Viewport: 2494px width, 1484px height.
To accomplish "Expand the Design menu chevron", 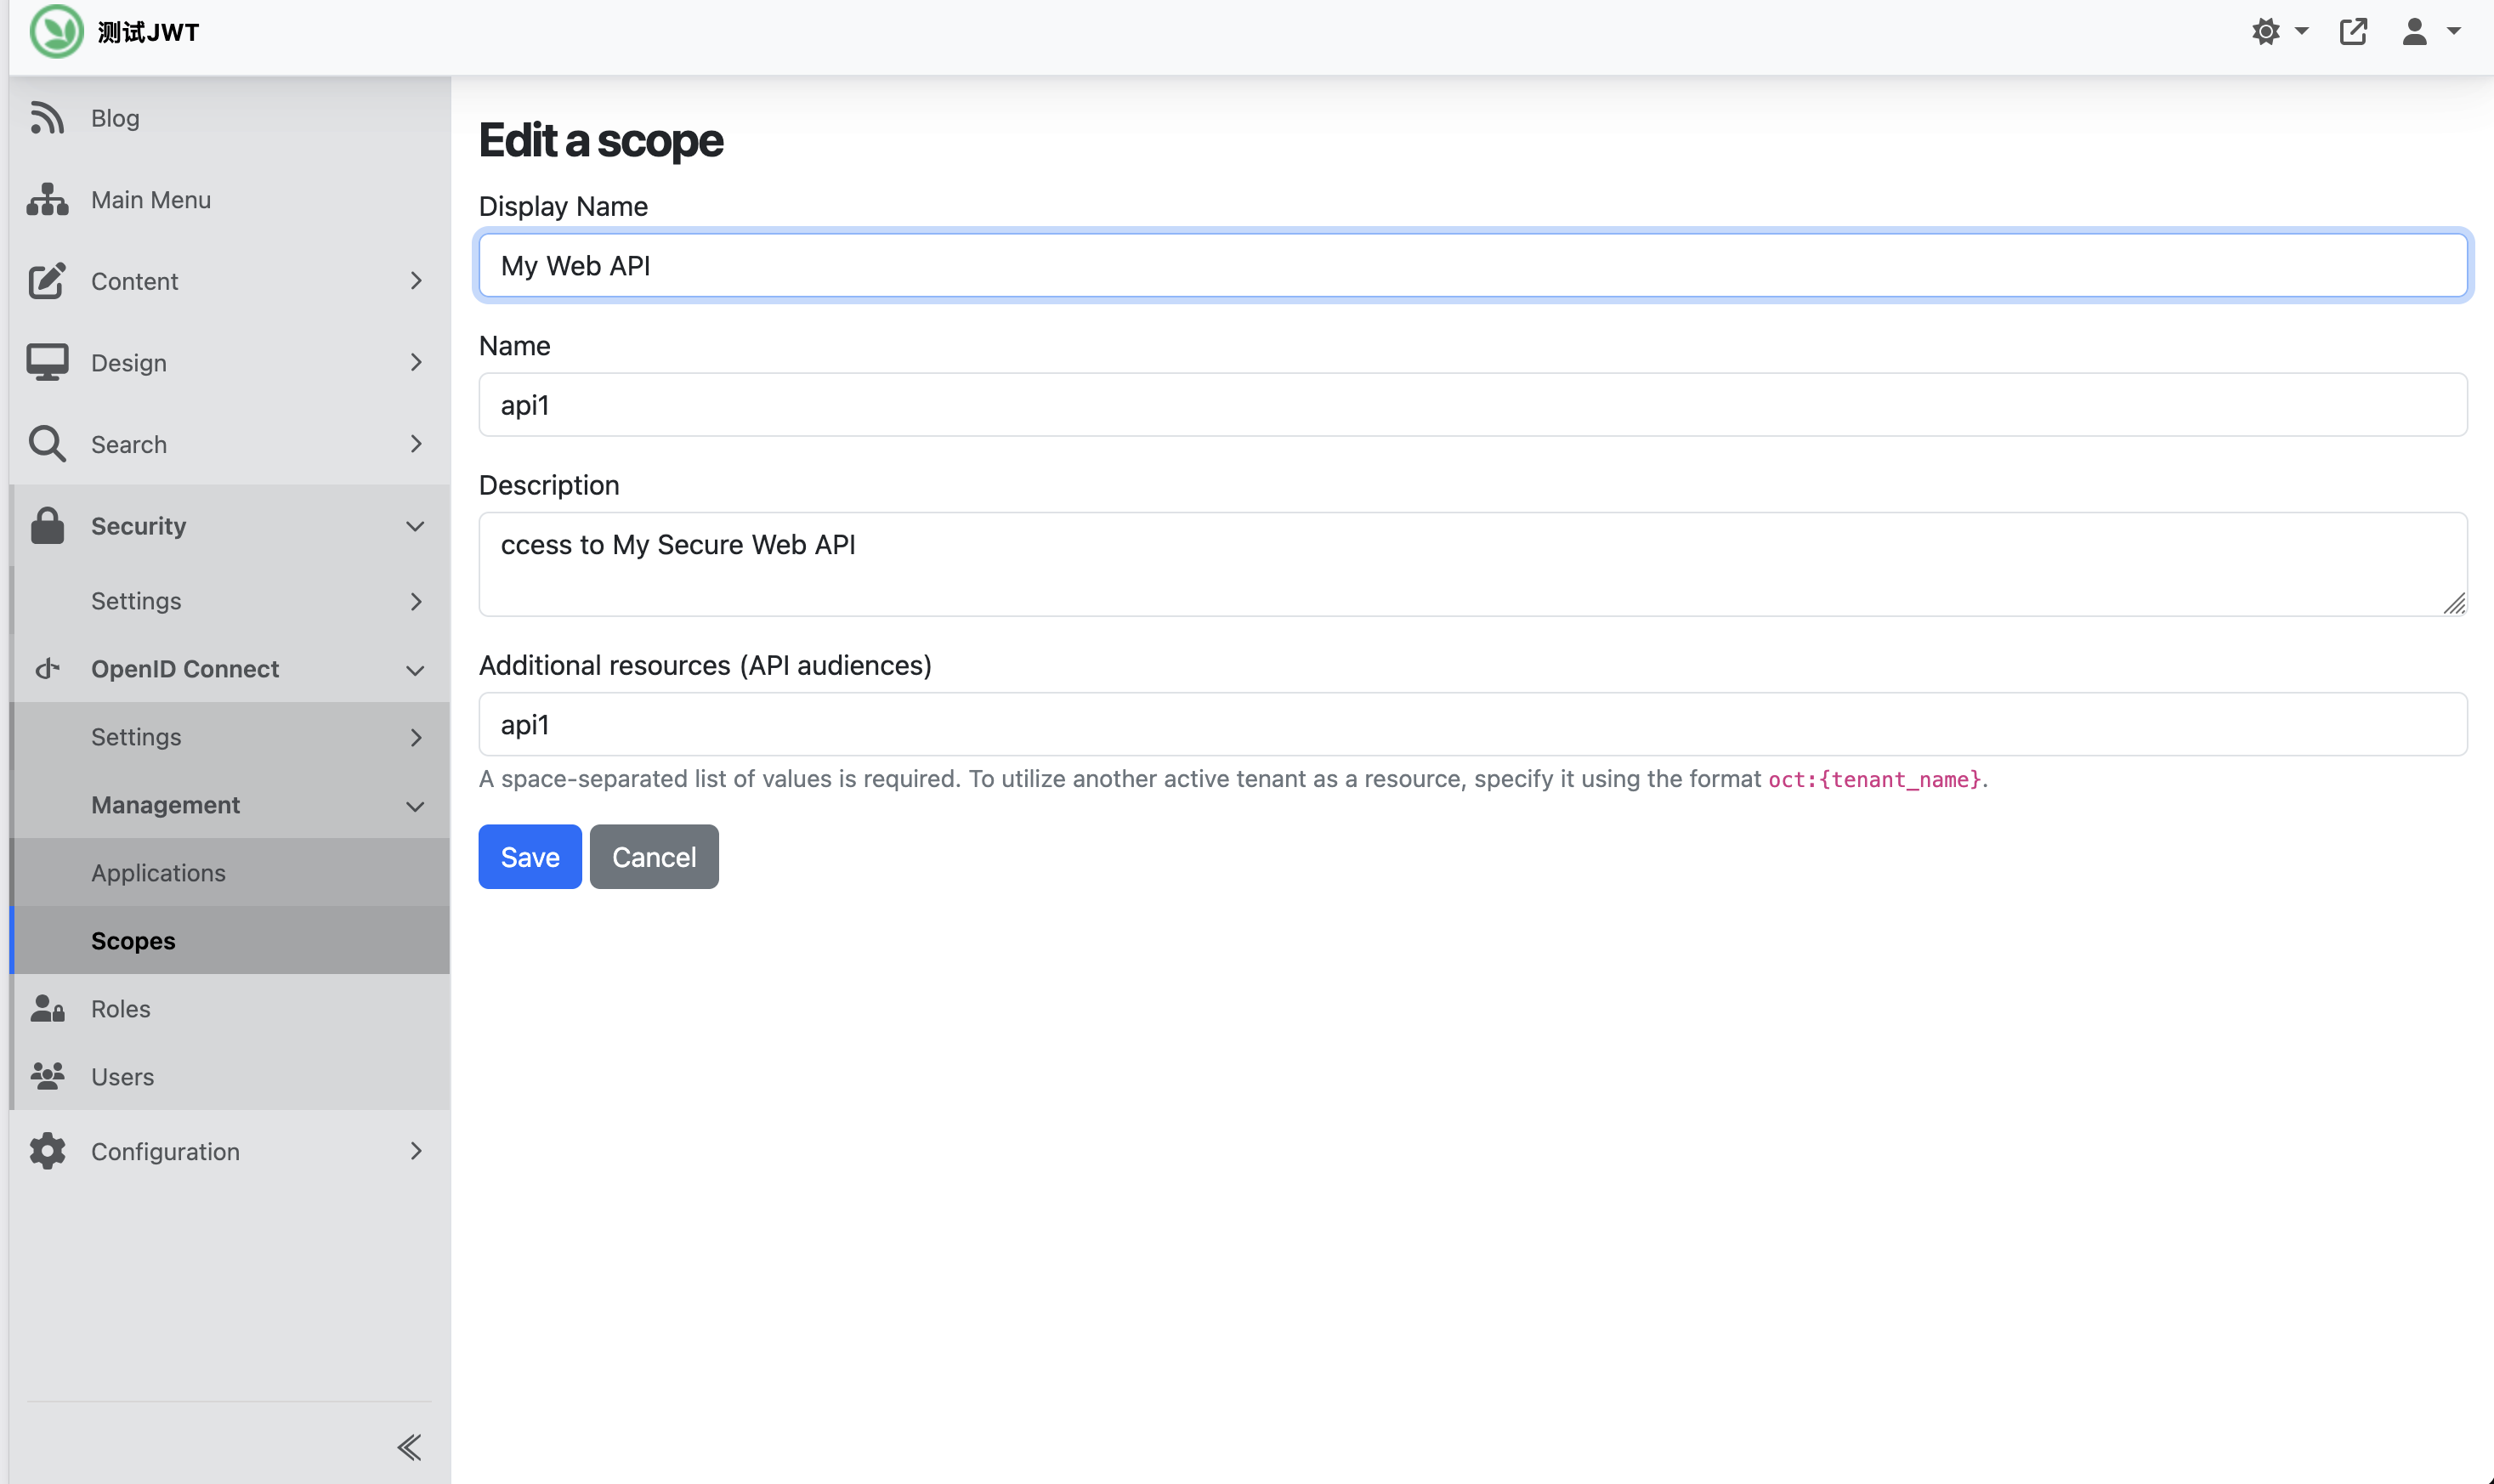I will point(416,362).
